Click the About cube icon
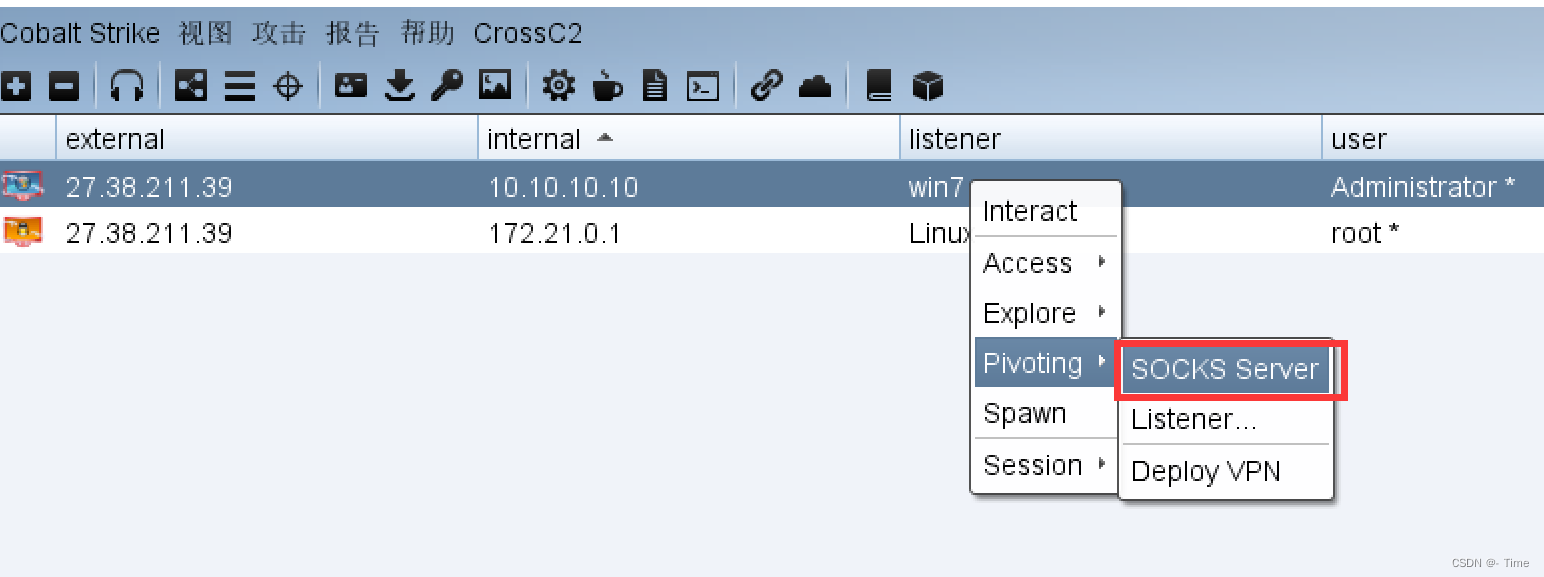This screenshot has width=1544, height=577. pyautogui.click(x=927, y=86)
